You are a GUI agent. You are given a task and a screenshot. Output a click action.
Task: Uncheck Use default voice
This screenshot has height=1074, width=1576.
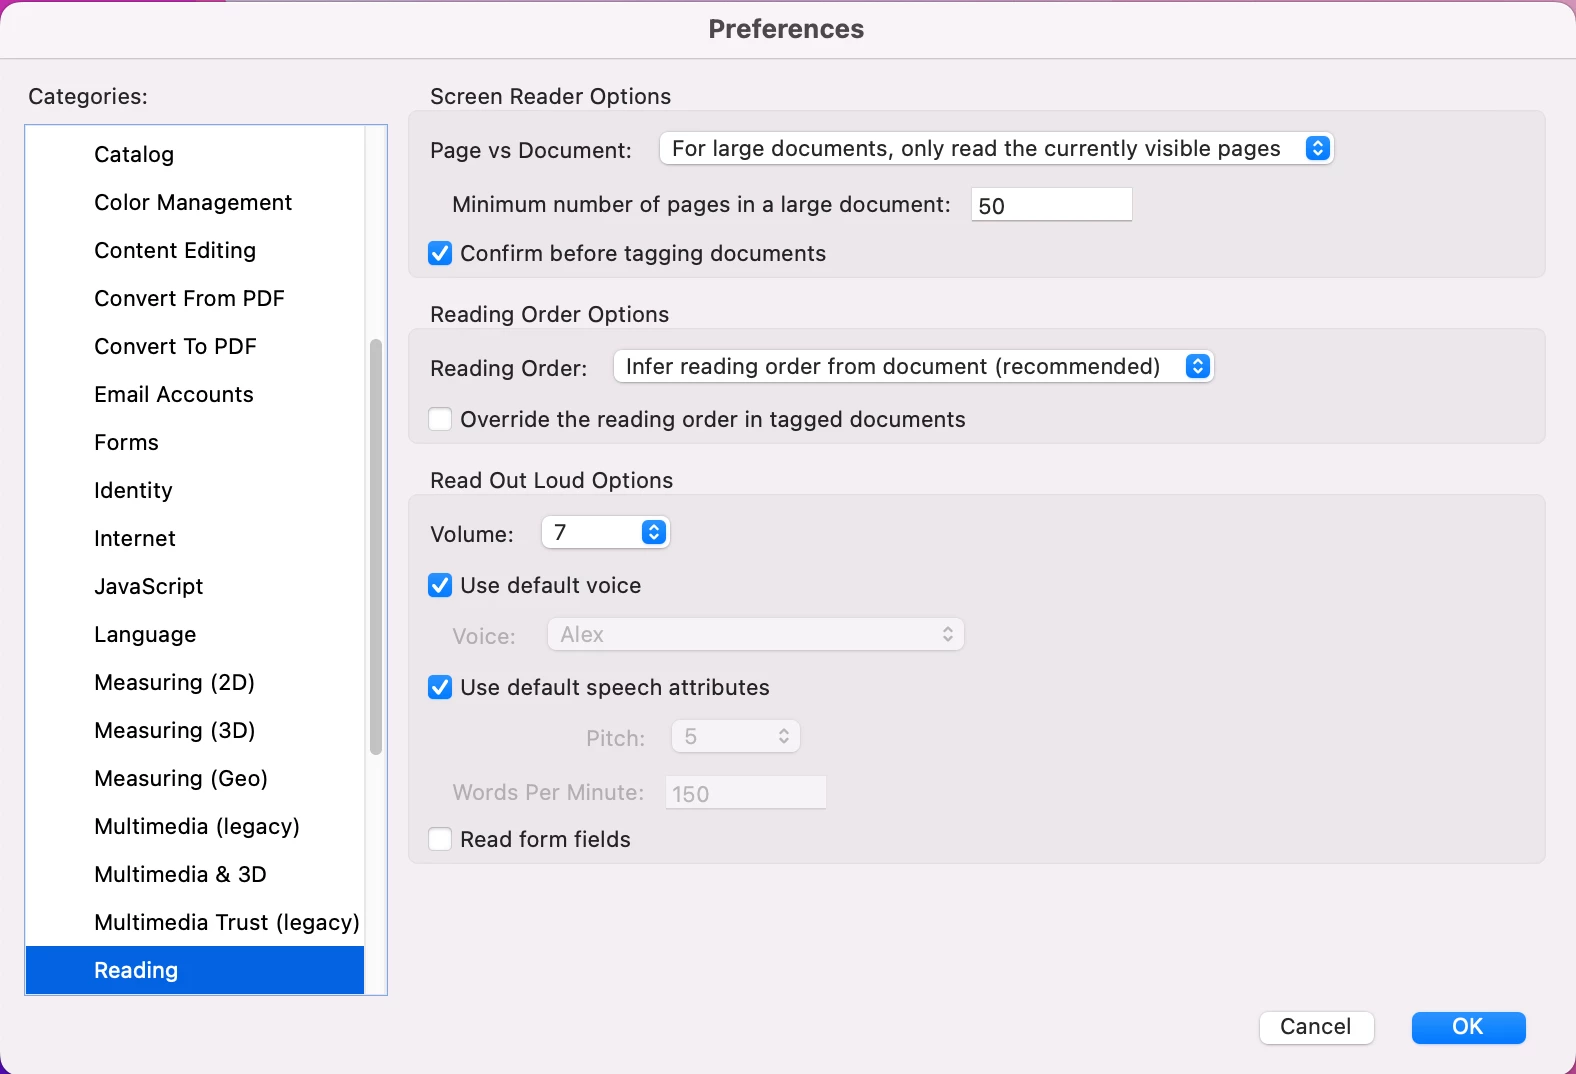coord(440,586)
